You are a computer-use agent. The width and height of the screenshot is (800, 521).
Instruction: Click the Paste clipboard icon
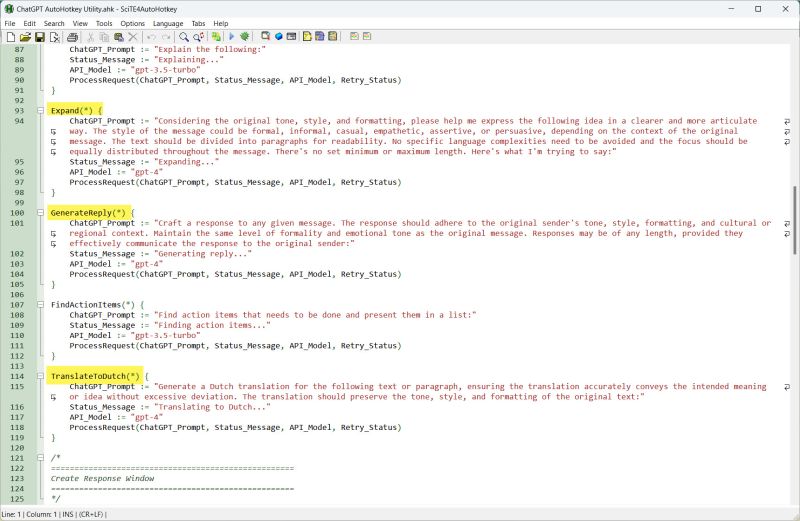click(118, 37)
